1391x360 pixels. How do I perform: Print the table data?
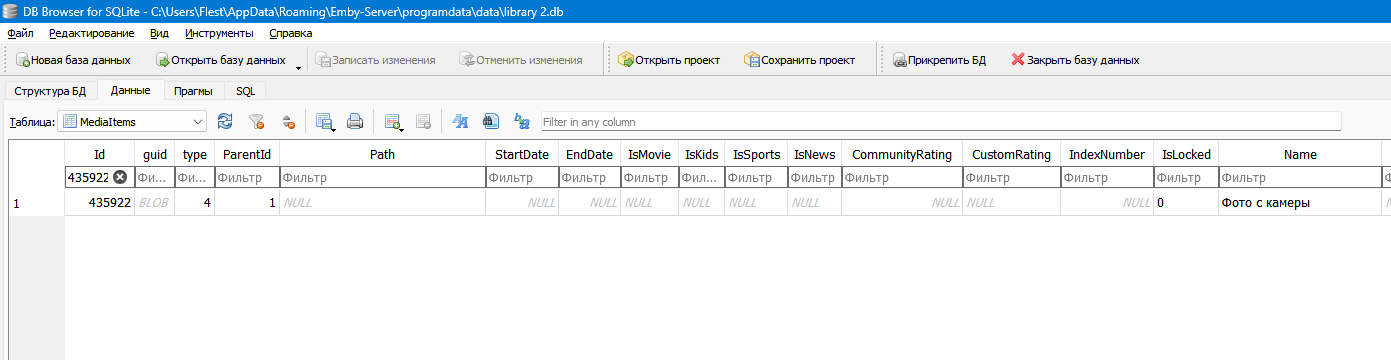pos(354,122)
